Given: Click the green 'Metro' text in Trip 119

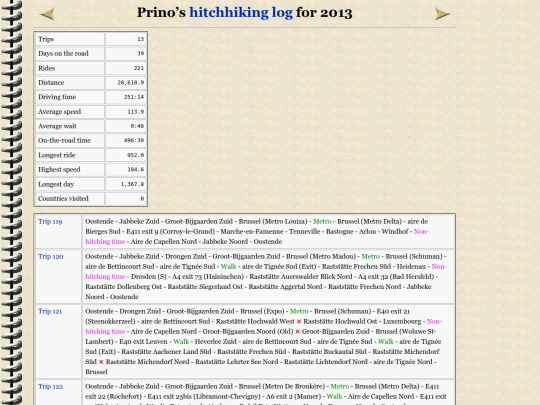Looking at the screenshot, I should (322, 221).
